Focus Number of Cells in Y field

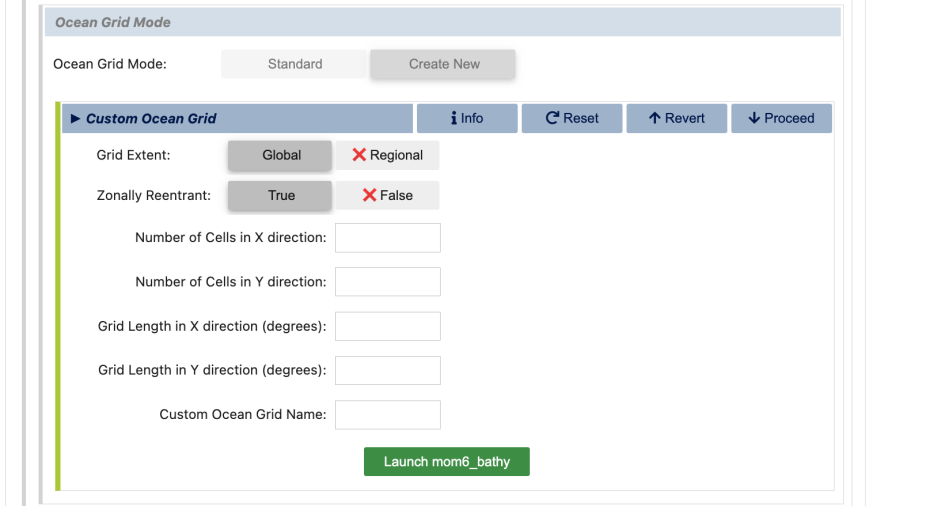[387, 282]
